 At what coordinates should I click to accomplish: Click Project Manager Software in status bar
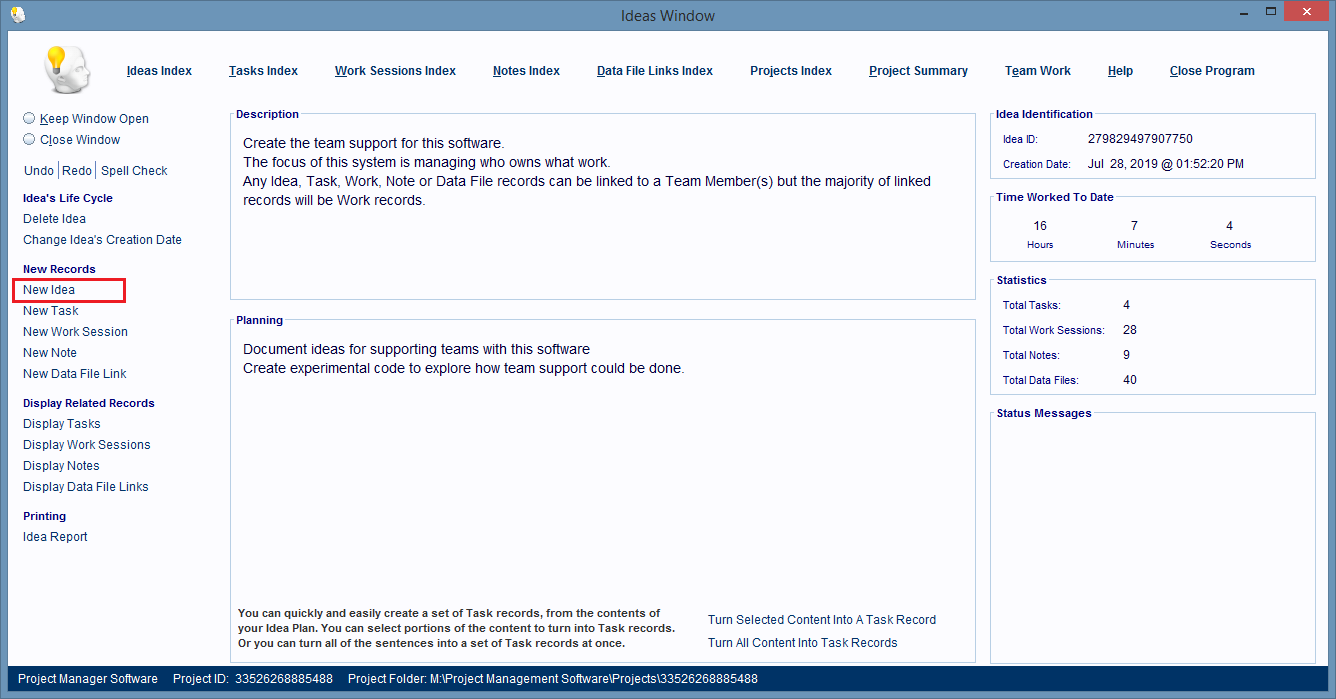[88, 679]
